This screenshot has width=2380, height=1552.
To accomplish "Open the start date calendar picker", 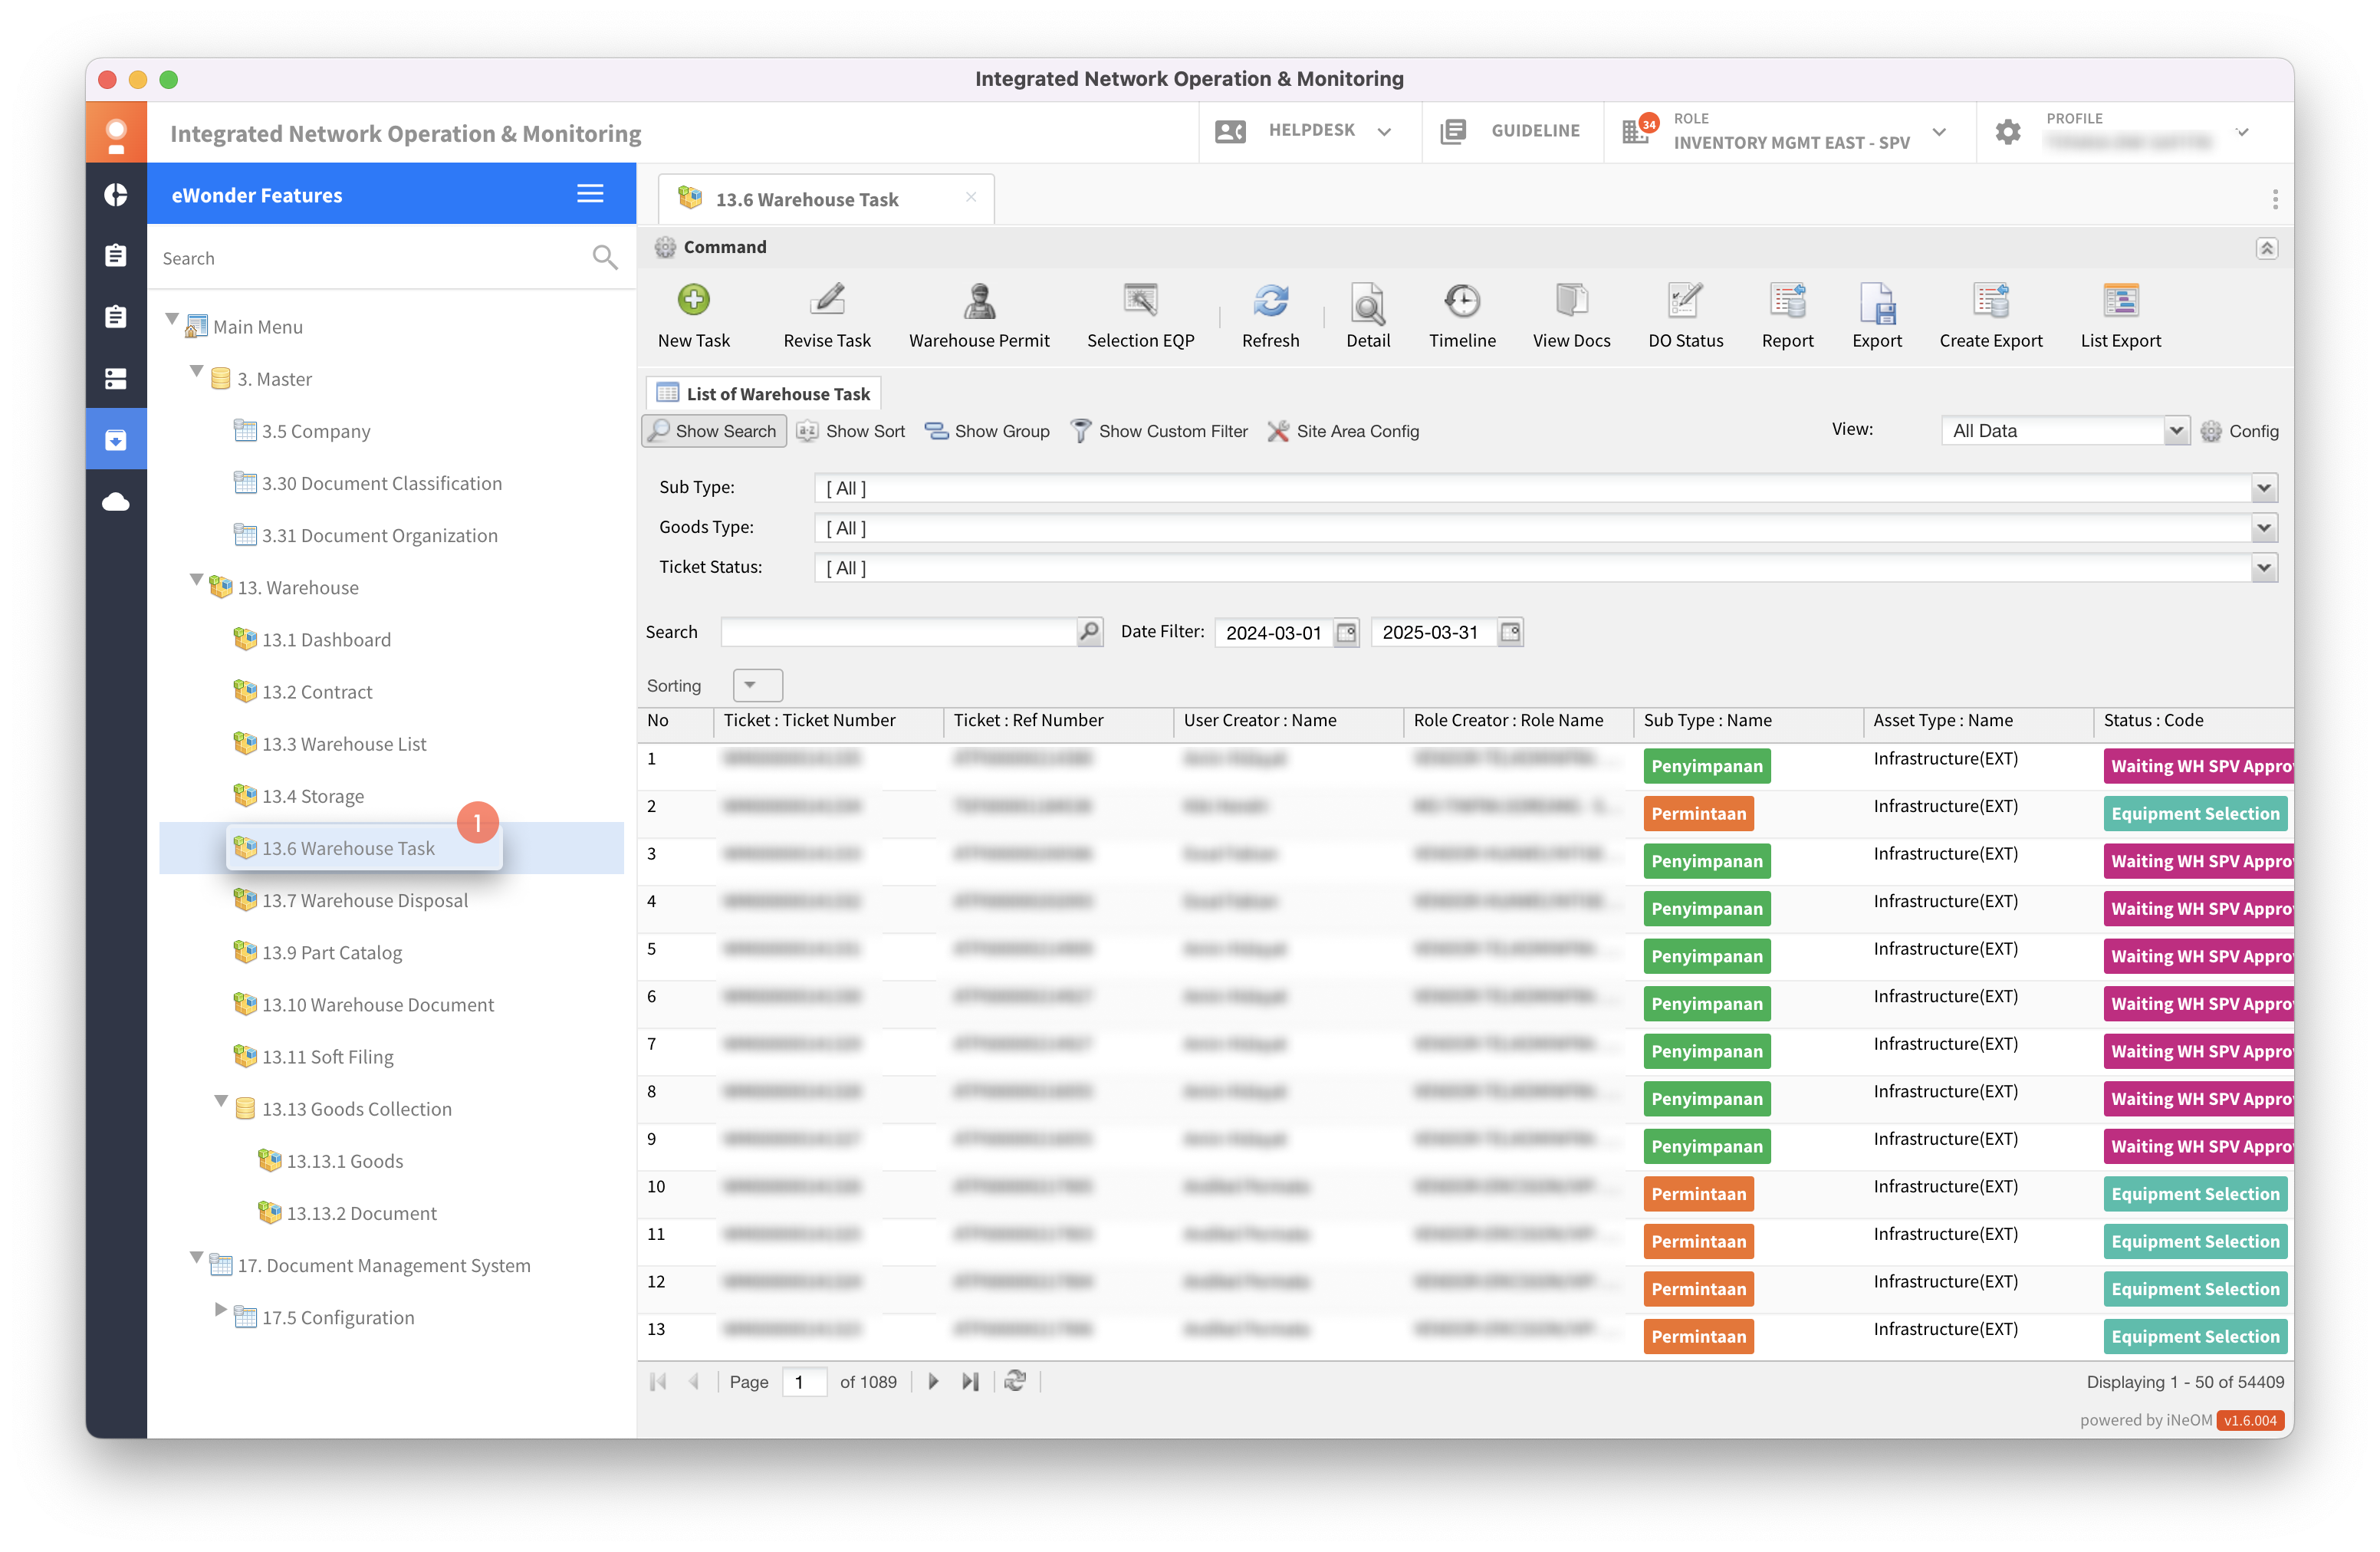I will tap(1346, 632).
